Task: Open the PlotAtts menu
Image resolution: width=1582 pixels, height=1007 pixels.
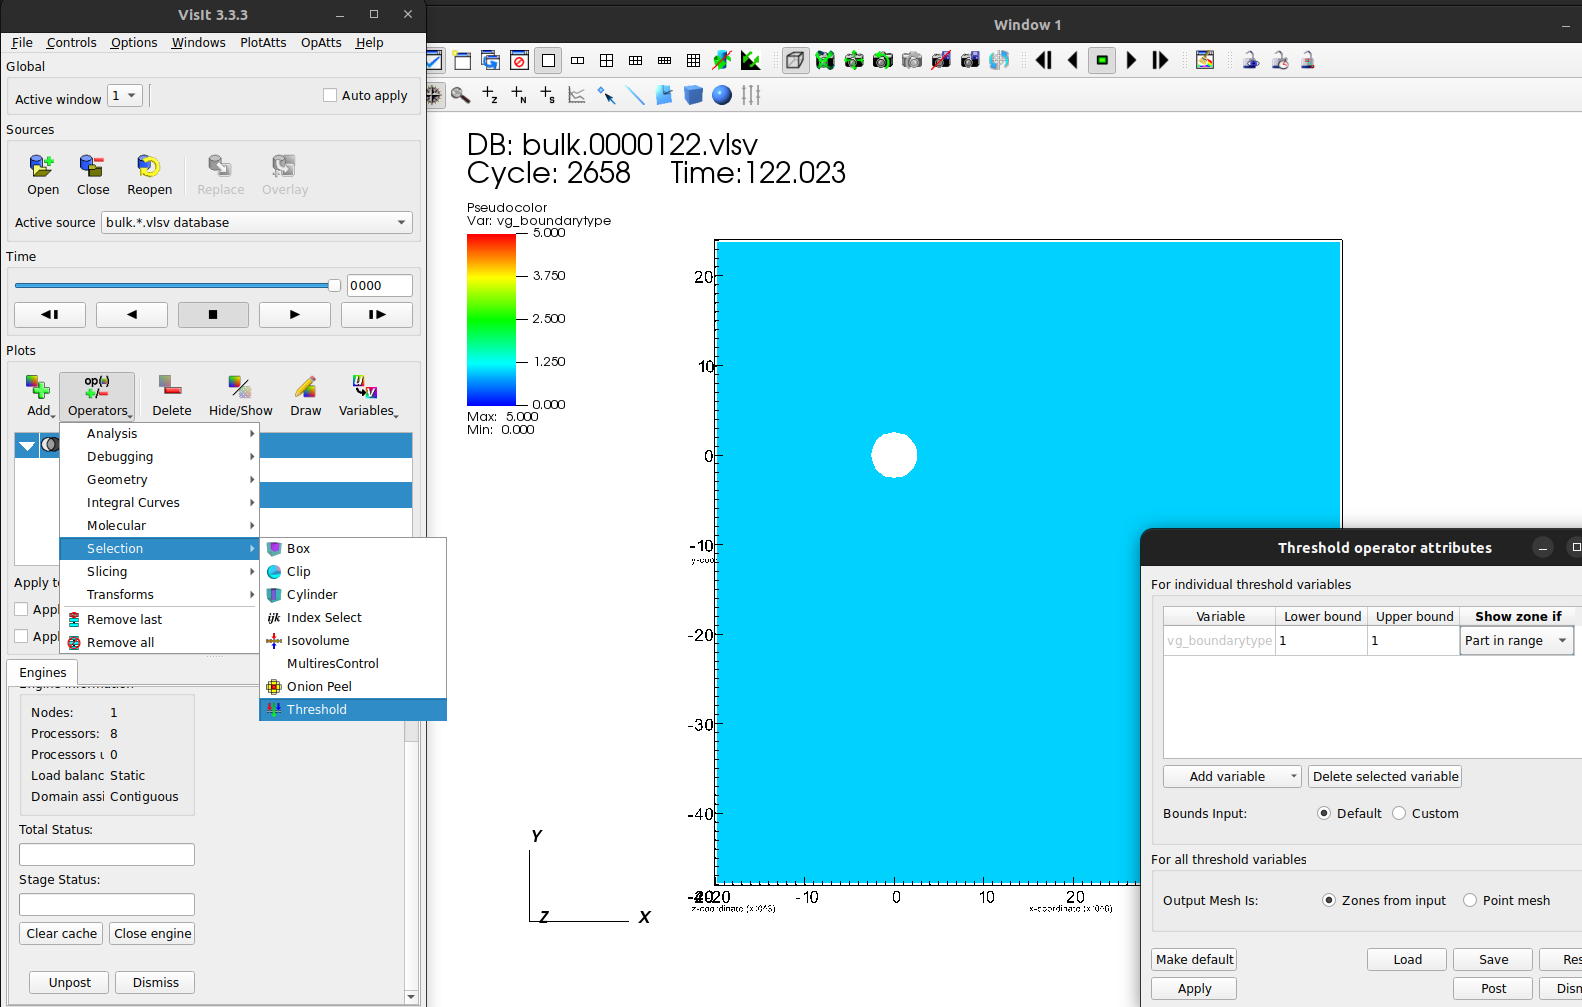Action: (263, 43)
